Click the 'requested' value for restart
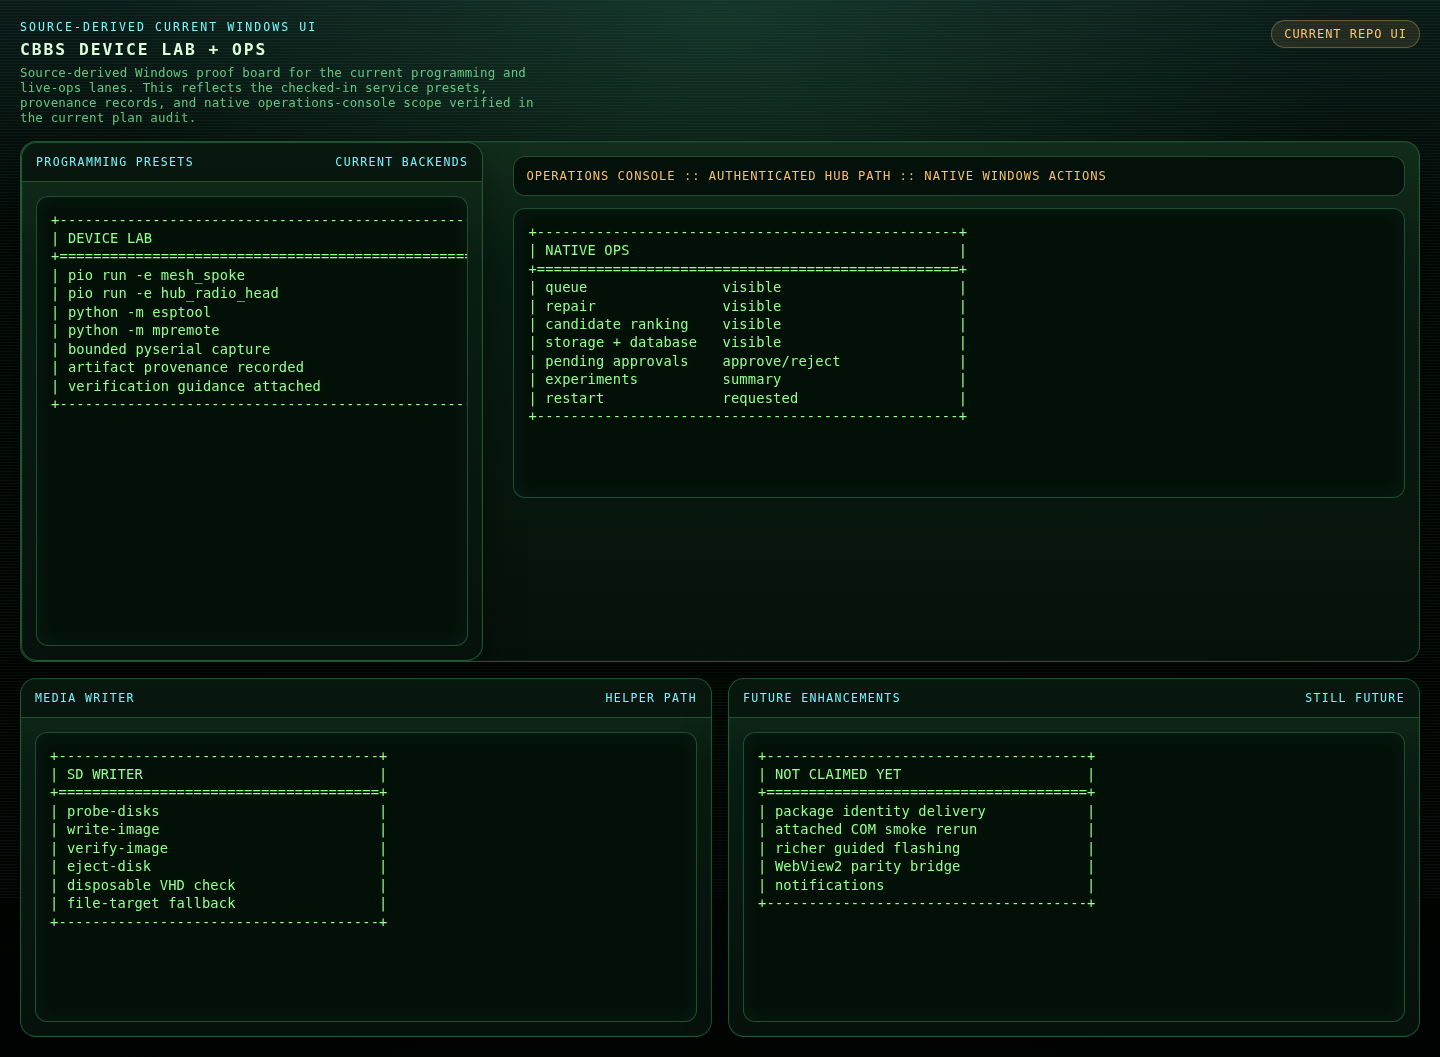The width and height of the screenshot is (1440, 1057). [760, 398]
